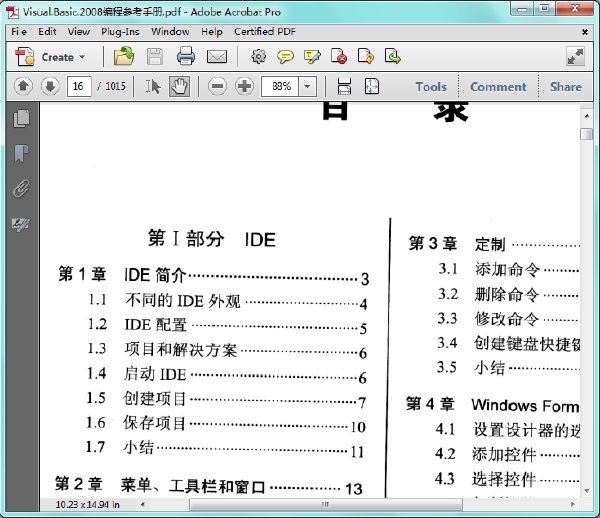Open the Comment pane
The width and height of the screenshot is (600, 518).
pyautogui.click(x=498, y=86)
